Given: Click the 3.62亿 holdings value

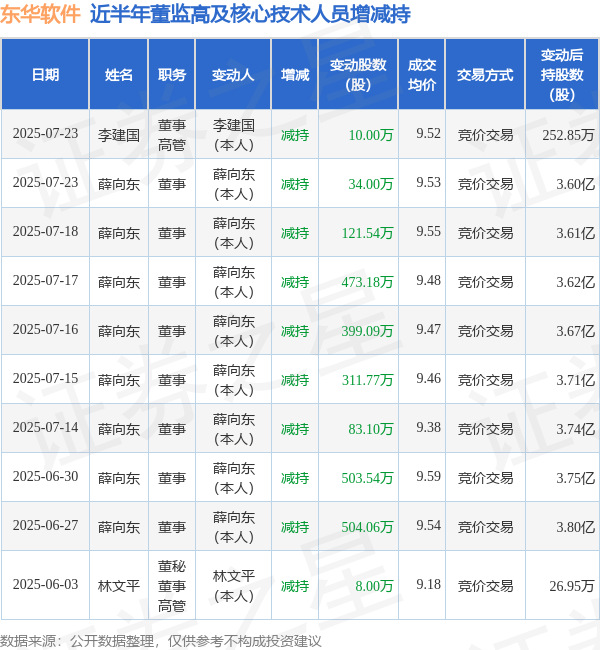Looking at the screenshot, I should (576, 282).
